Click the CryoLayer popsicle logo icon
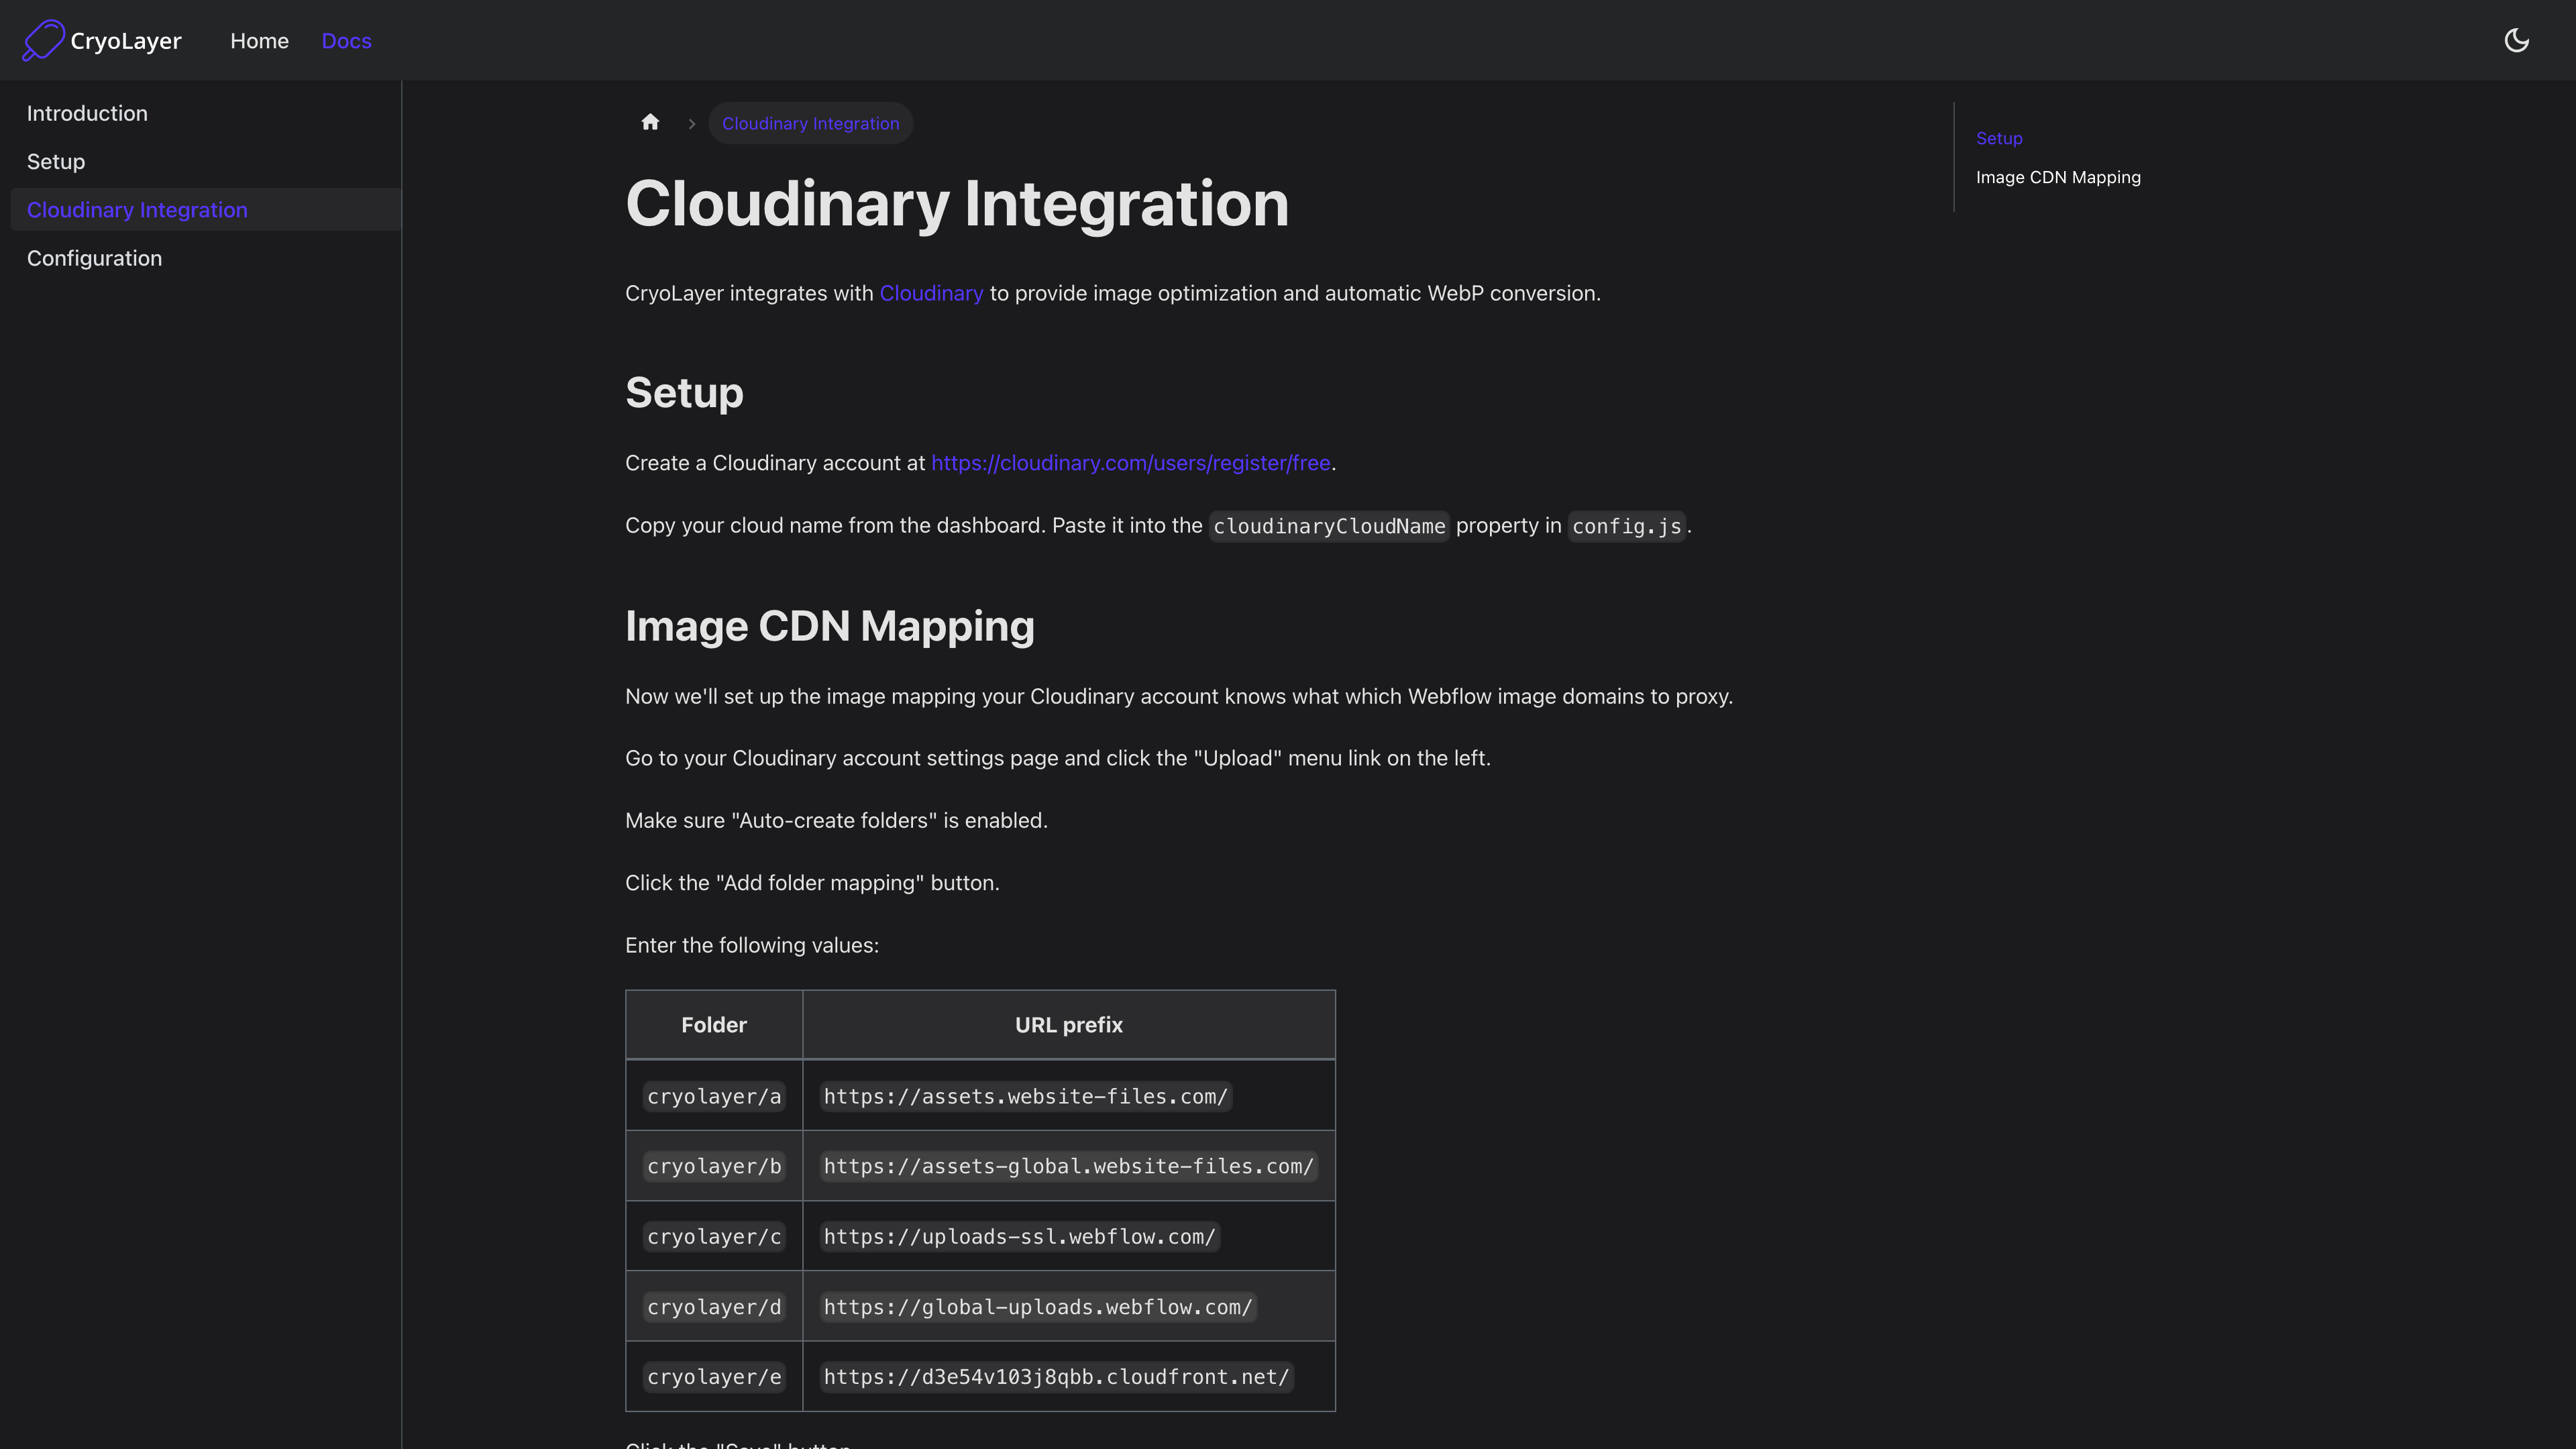Screen dimensions: 2576x1449 43,40
